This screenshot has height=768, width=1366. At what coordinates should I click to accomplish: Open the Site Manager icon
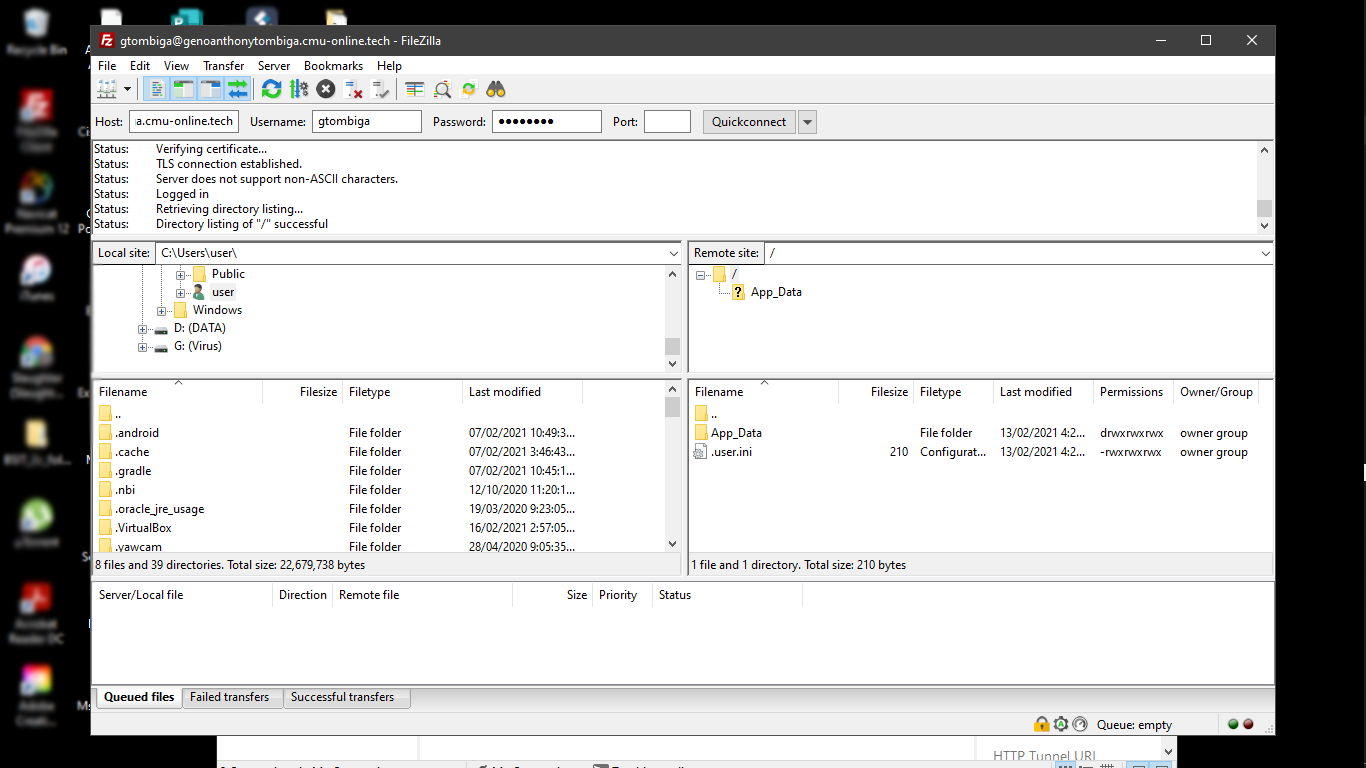click(x=106, y=89)
